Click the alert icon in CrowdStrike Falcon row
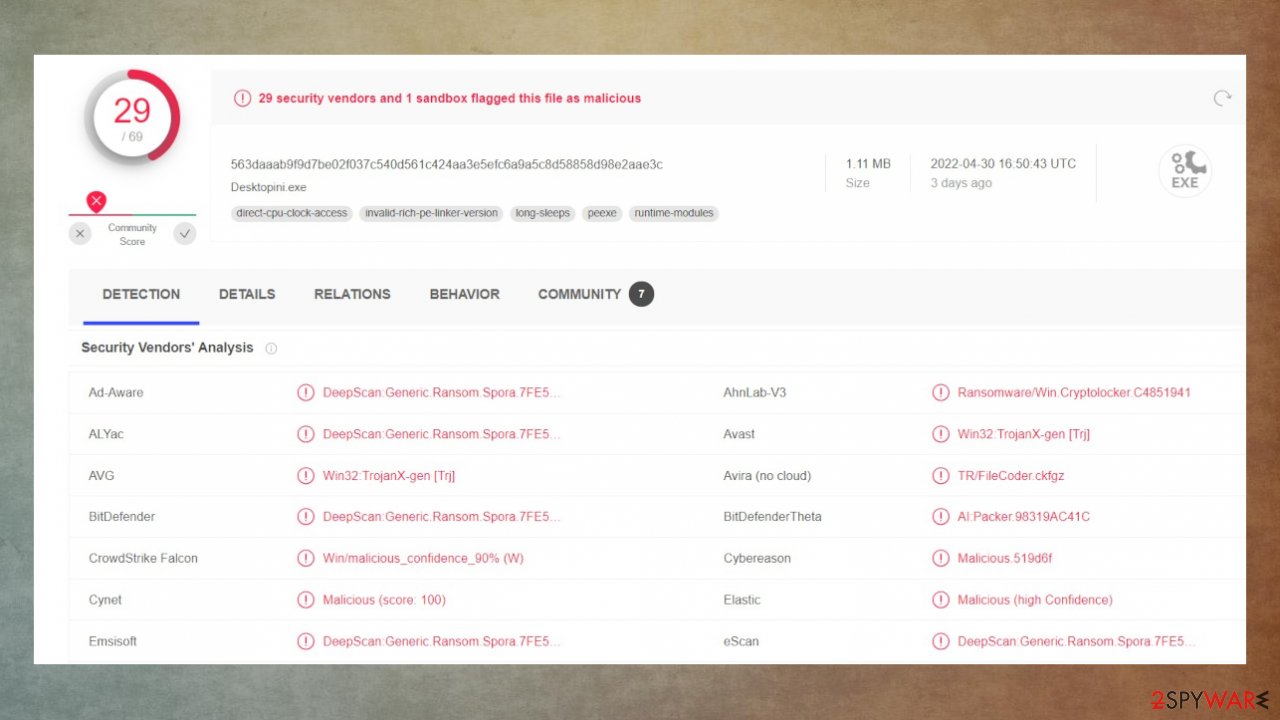 click(306, 558)
